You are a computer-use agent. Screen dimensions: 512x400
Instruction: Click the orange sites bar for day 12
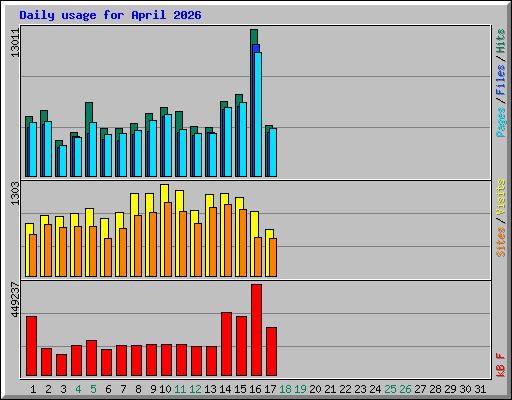[198, 250]
